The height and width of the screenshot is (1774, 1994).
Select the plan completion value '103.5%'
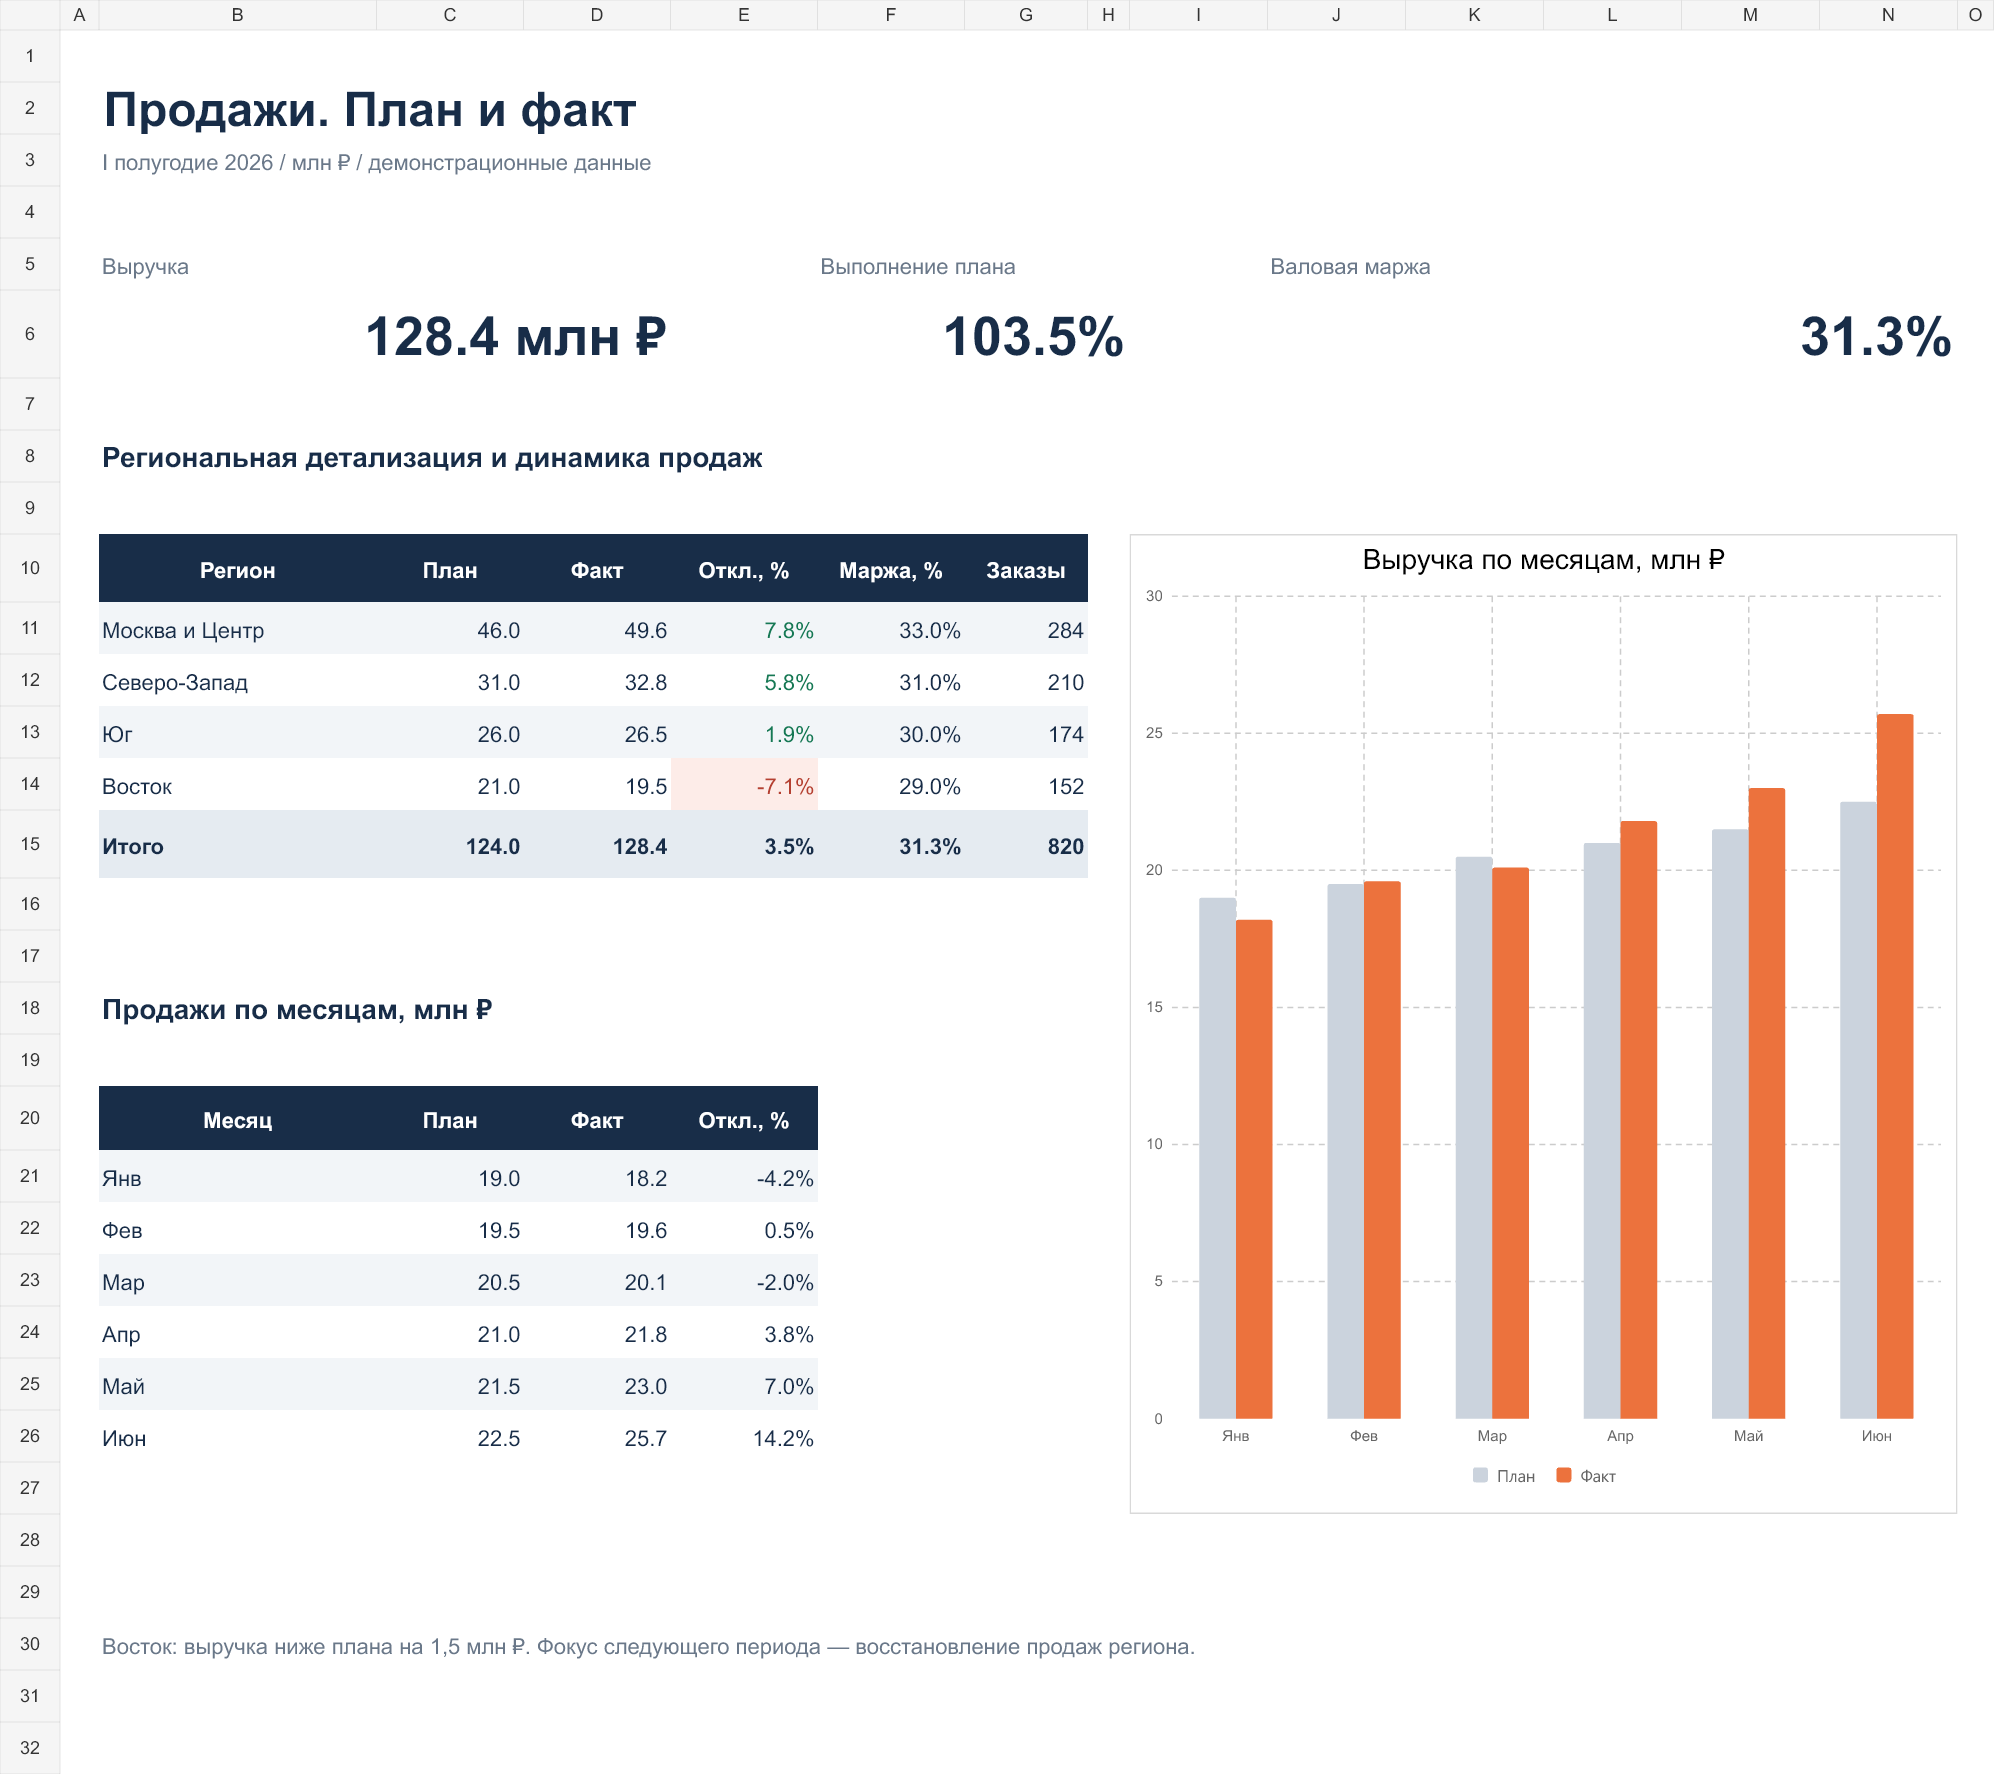tap(1033, 336)
